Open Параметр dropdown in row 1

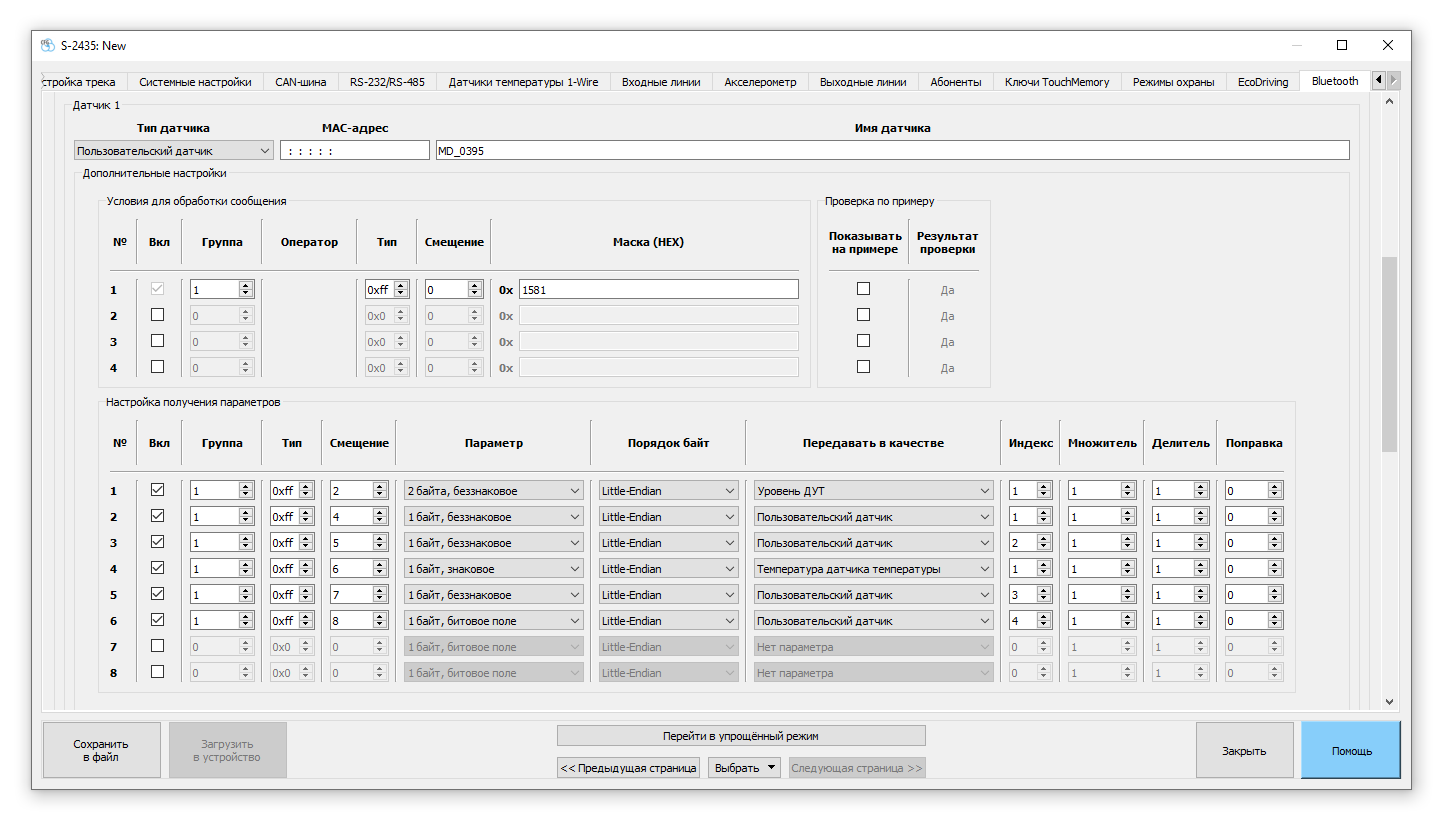pos(493,491)
